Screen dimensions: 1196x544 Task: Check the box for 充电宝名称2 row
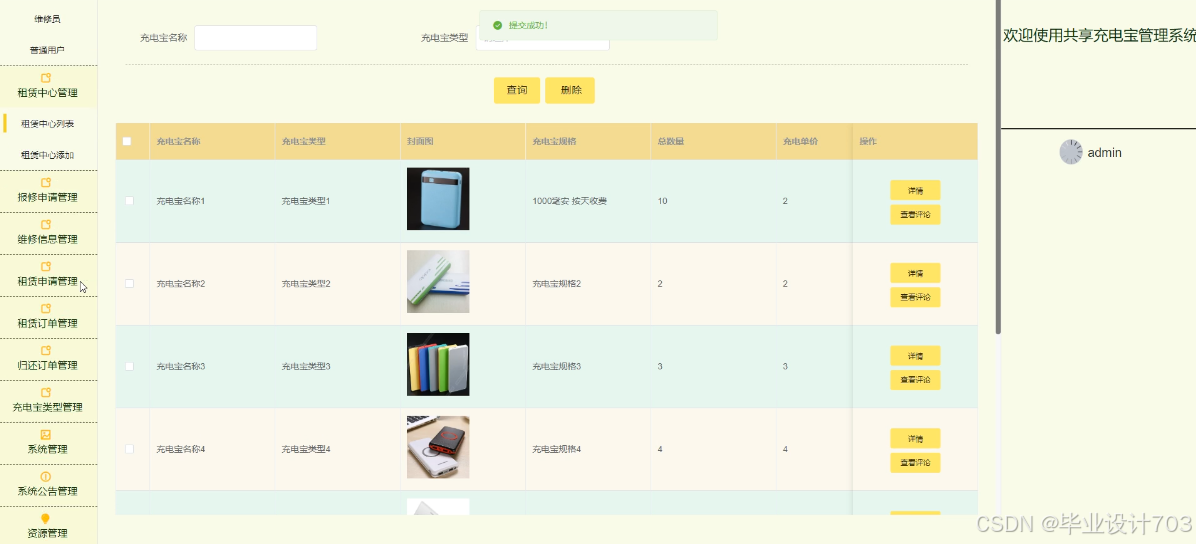(x=129, y=283)
